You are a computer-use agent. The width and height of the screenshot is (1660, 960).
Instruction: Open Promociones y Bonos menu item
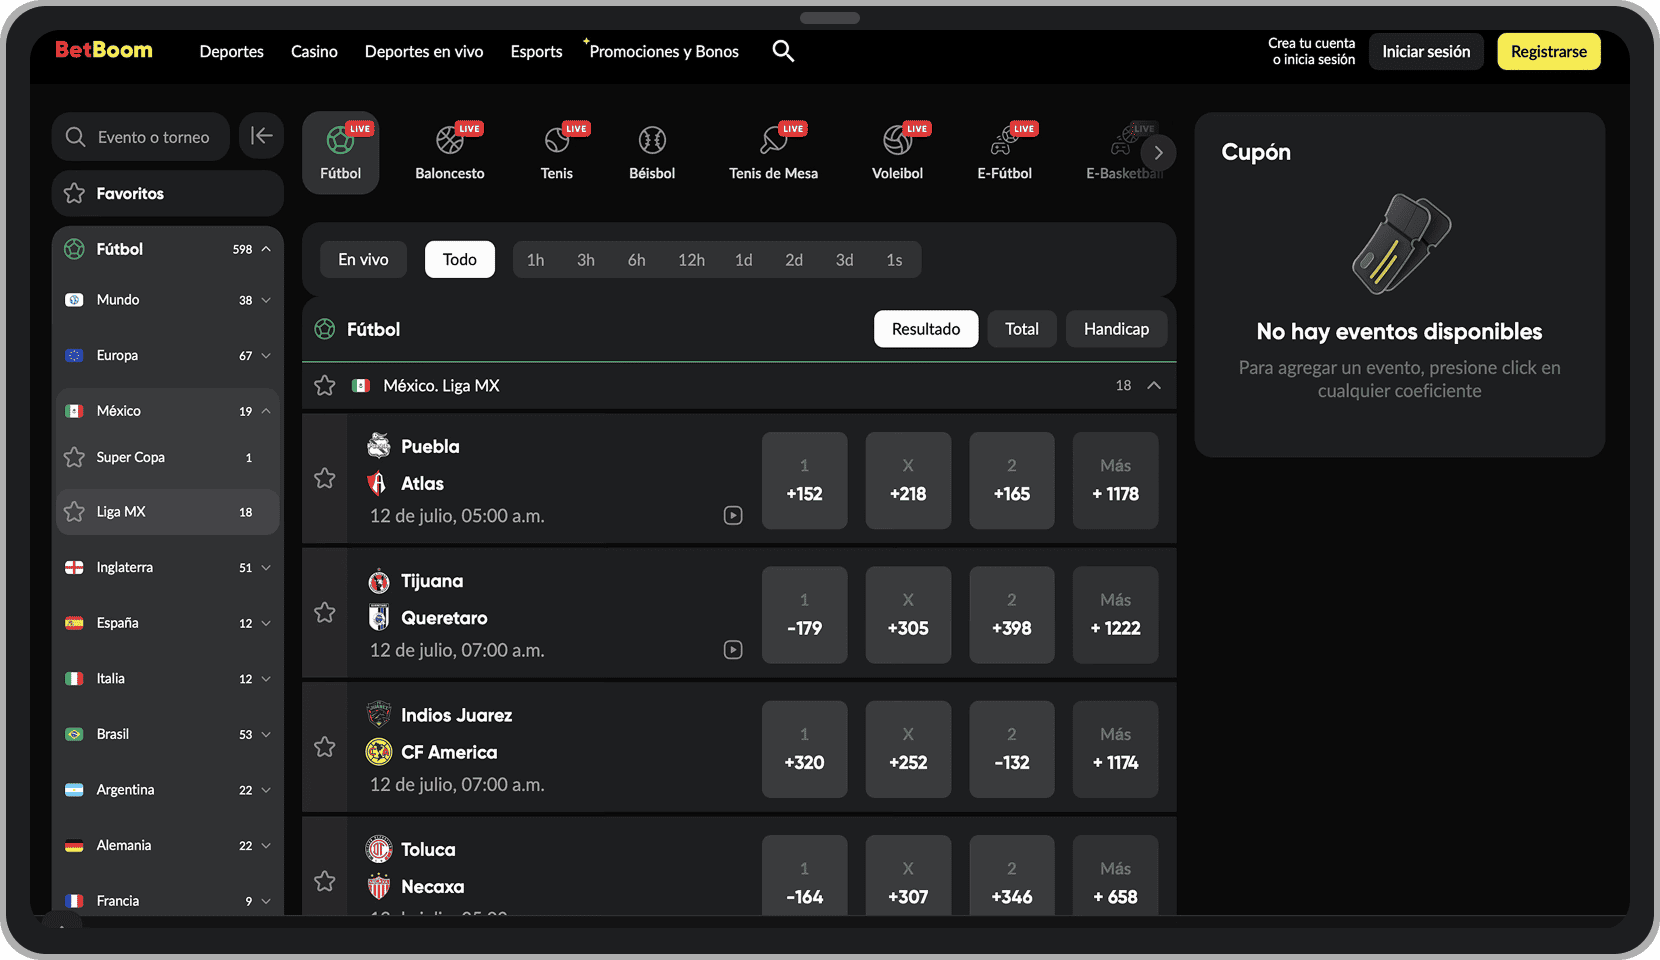click(x=664, y=52)
